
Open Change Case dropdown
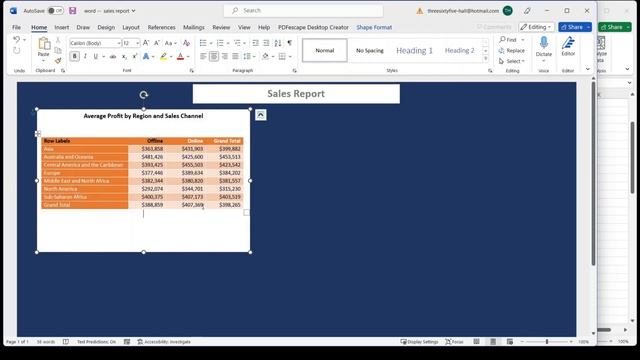(170, 43)
